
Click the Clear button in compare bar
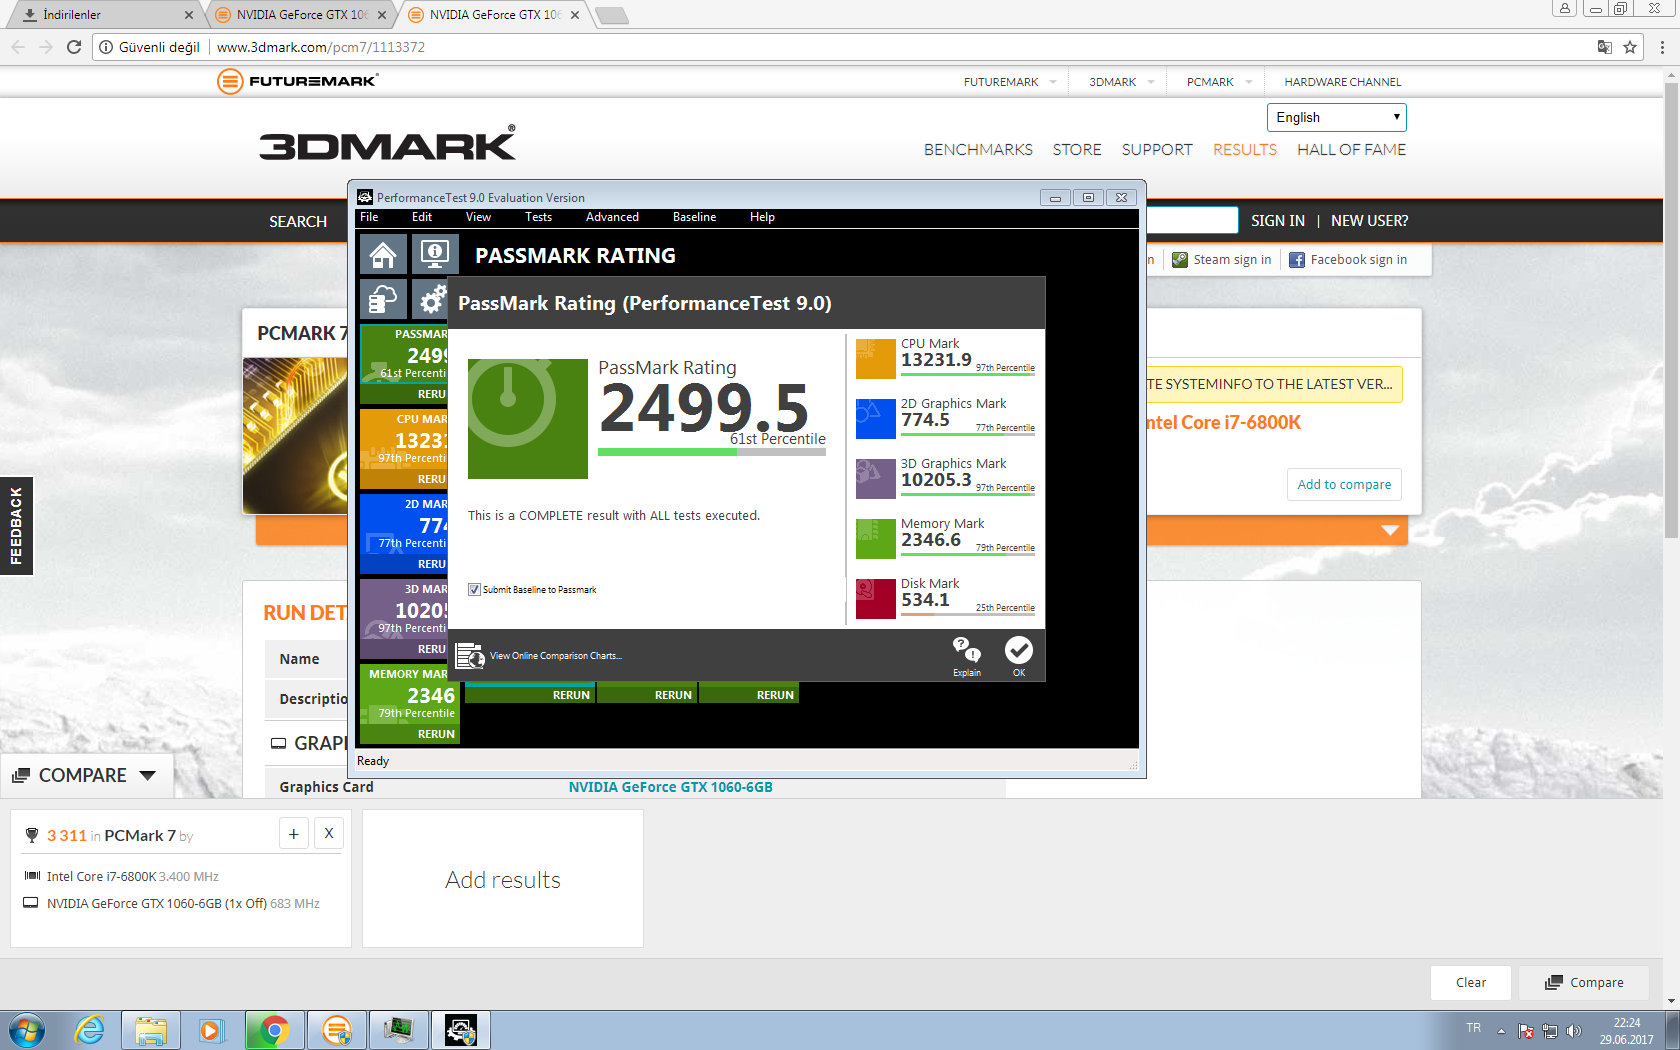[1470, 983]
